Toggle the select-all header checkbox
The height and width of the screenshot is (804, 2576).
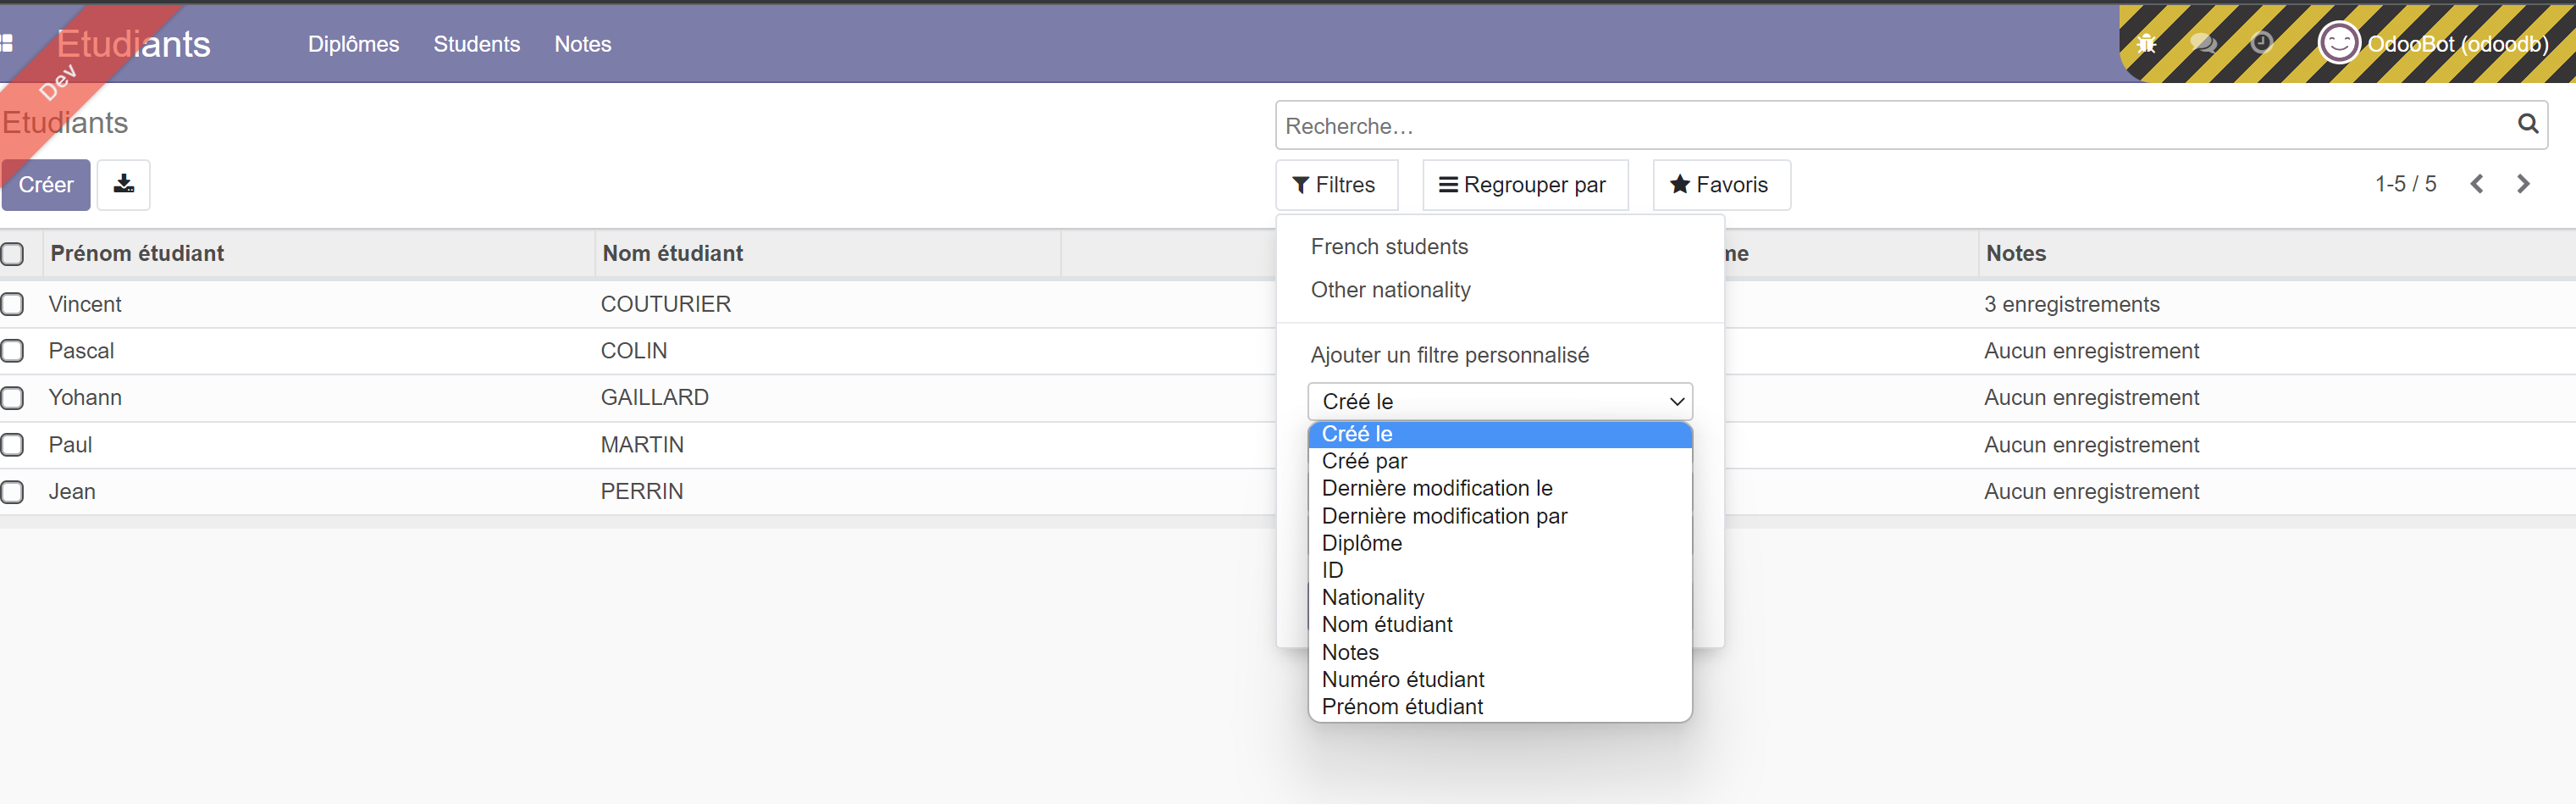(x=13, y=254)
